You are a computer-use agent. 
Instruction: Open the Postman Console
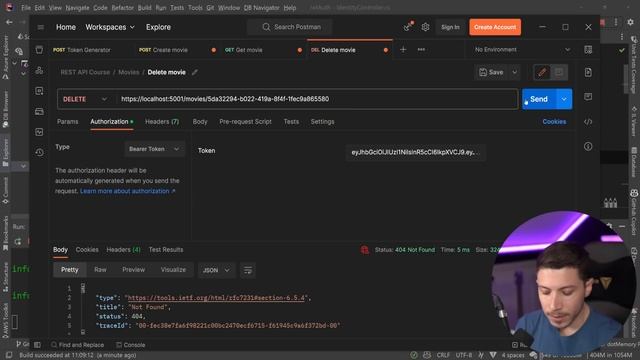click(131, 345)
